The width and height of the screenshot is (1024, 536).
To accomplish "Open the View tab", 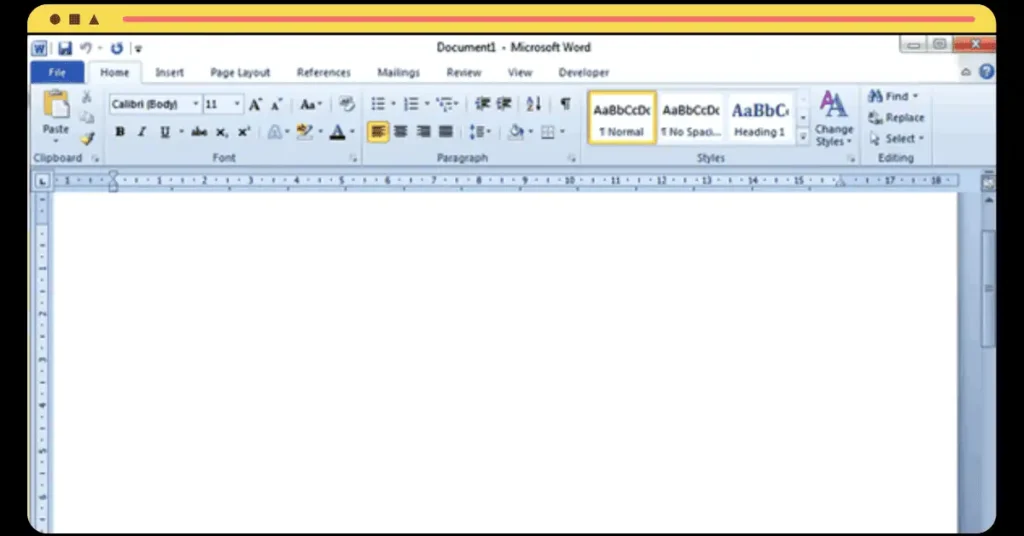I will (520, 72).
